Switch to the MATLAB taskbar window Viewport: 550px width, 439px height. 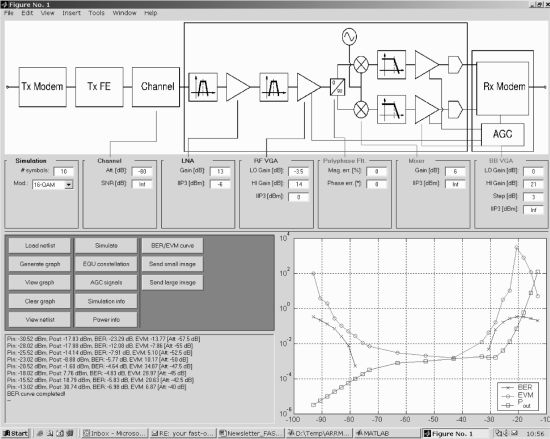coord(387,434)
